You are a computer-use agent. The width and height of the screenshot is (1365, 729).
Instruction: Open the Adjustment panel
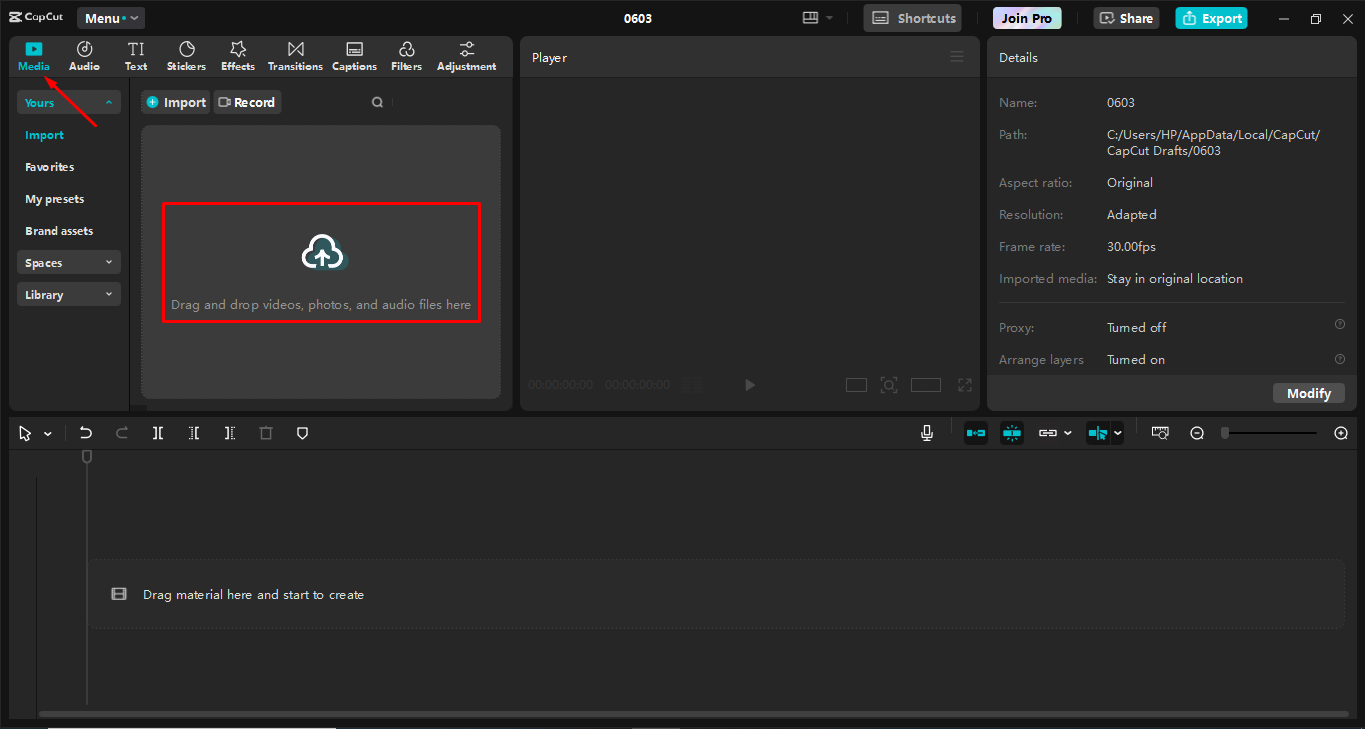coord(466,55)
